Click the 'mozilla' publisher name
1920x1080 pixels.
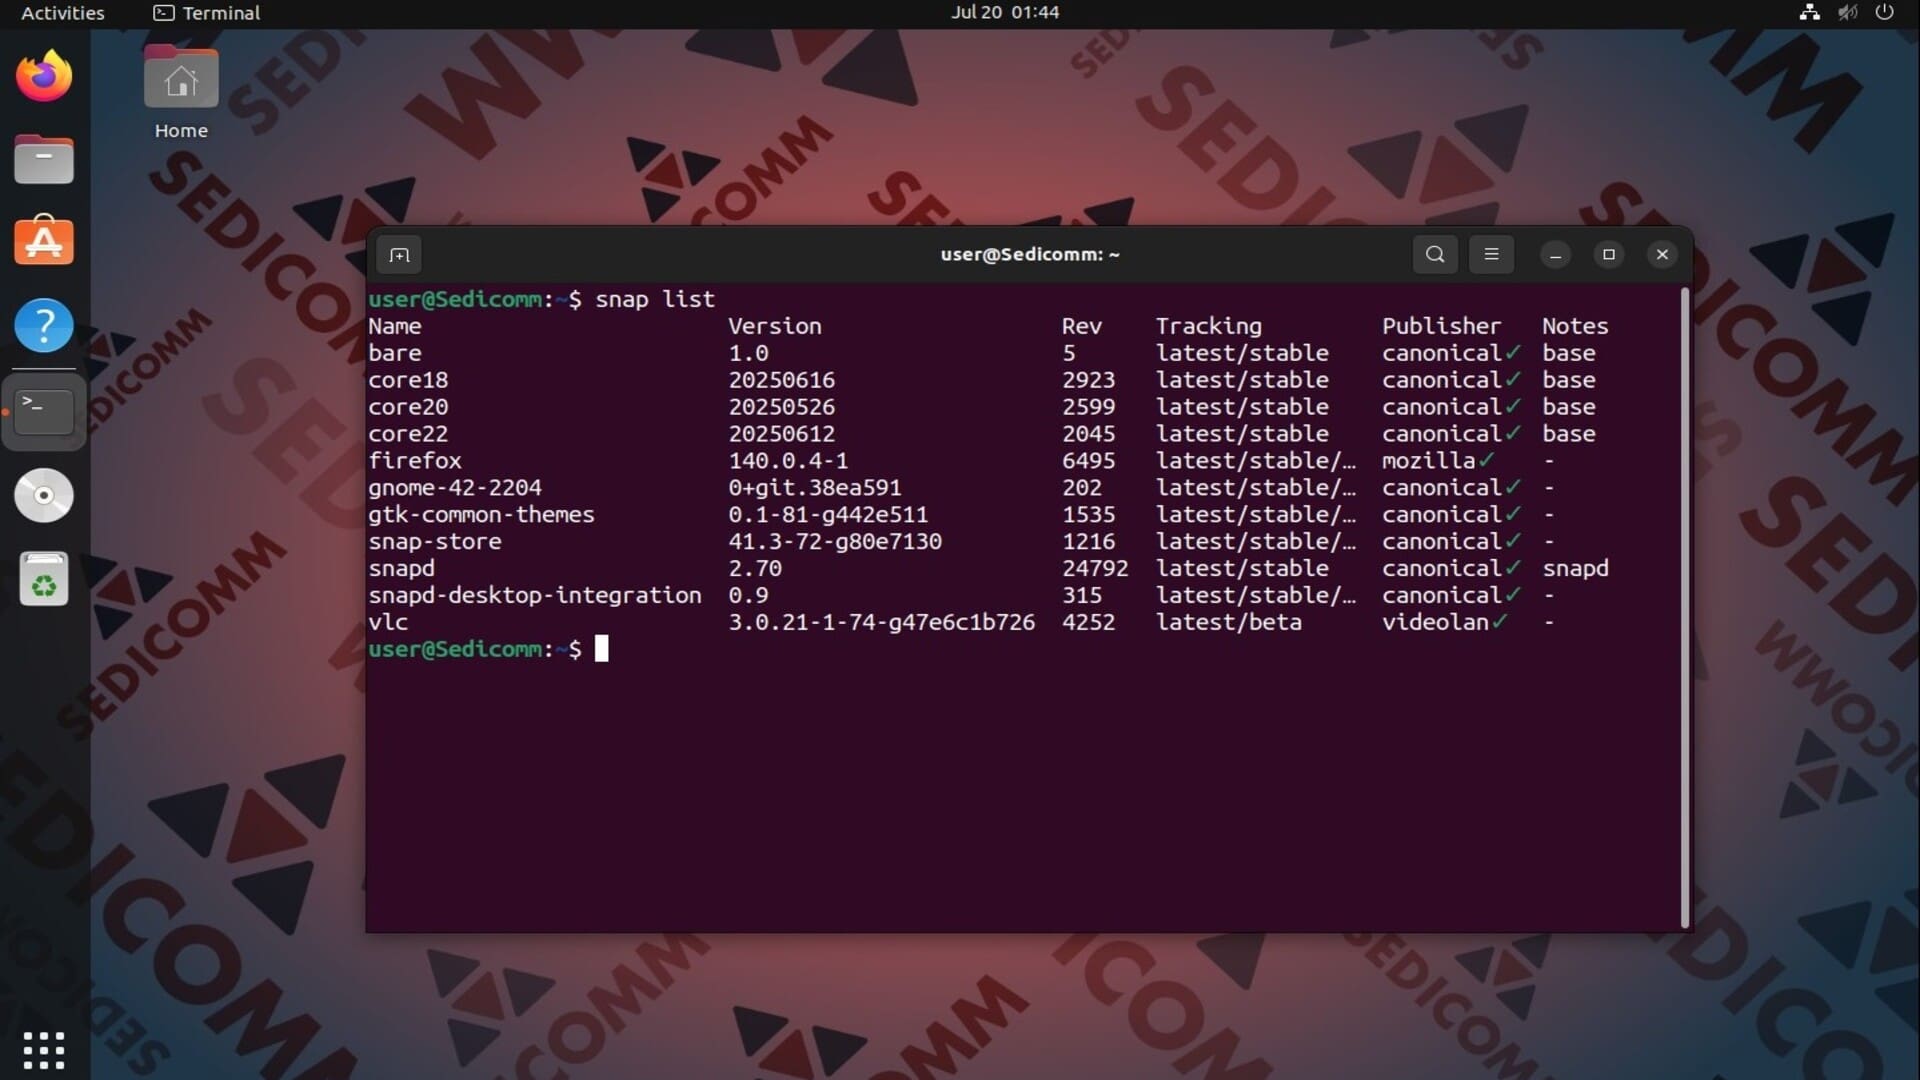click(x=1429, y=461)
